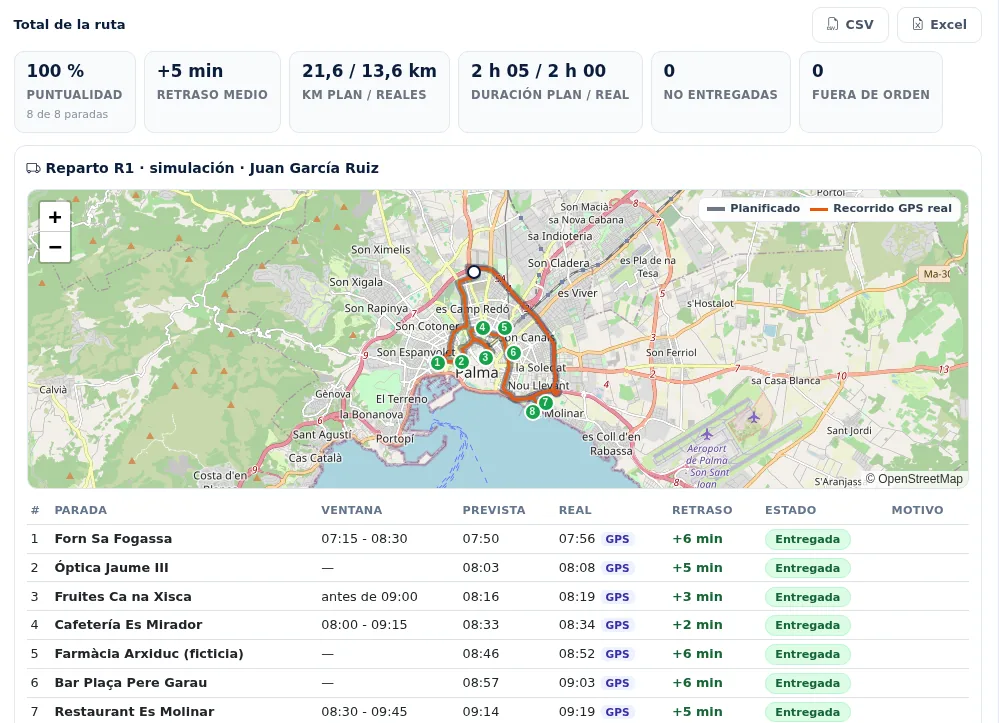Click map stop marker 4

click(x=483, y=328)
